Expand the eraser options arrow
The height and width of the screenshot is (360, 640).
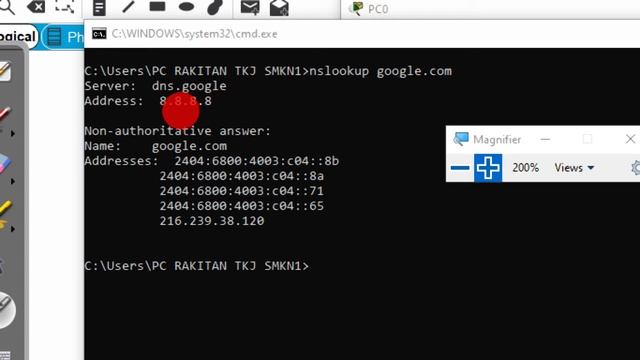pos(13,181)
